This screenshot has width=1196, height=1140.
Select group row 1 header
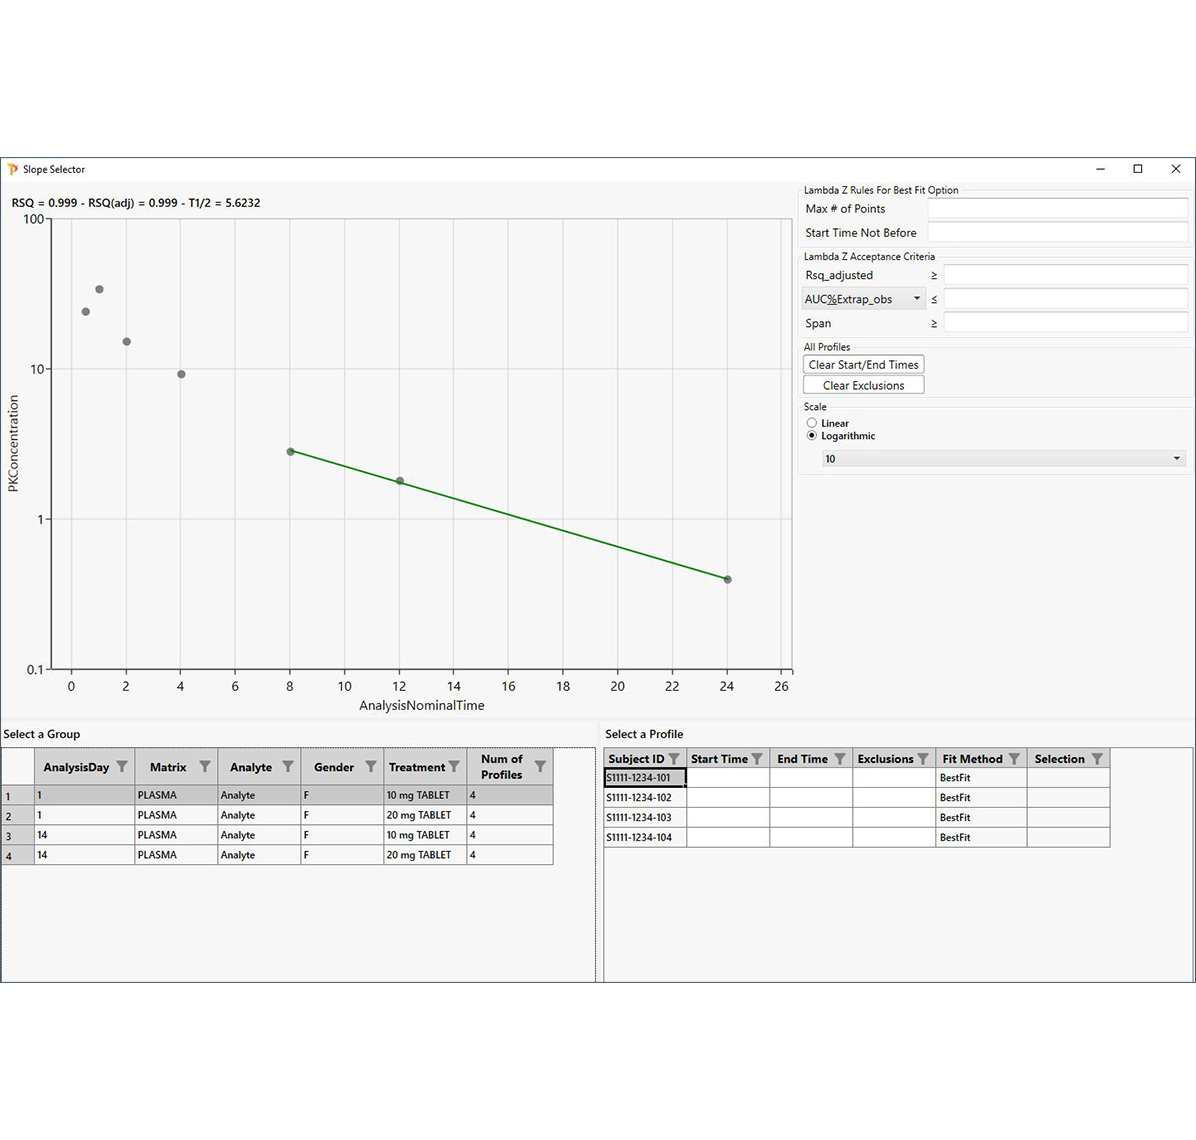click(x=18, y=795)
